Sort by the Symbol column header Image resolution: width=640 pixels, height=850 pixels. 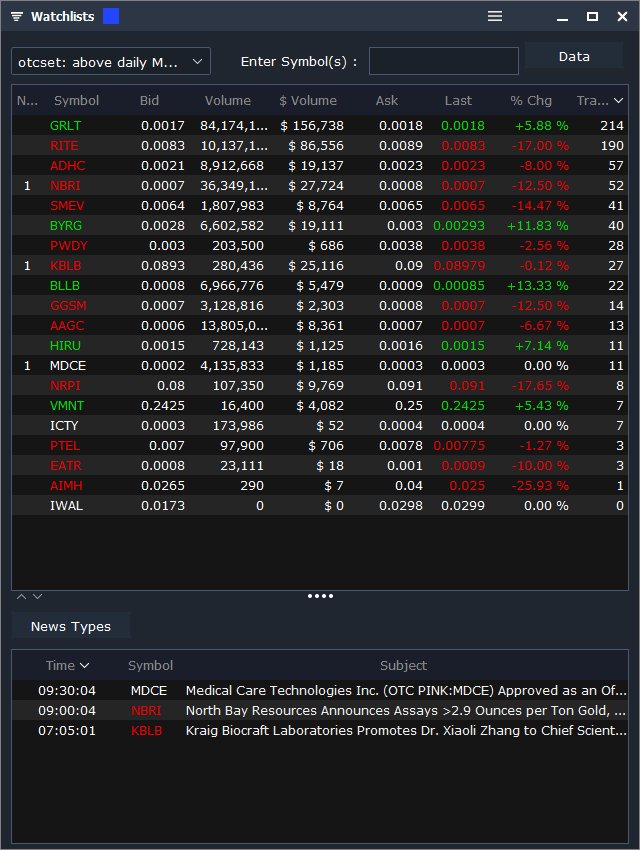(76, 100)
